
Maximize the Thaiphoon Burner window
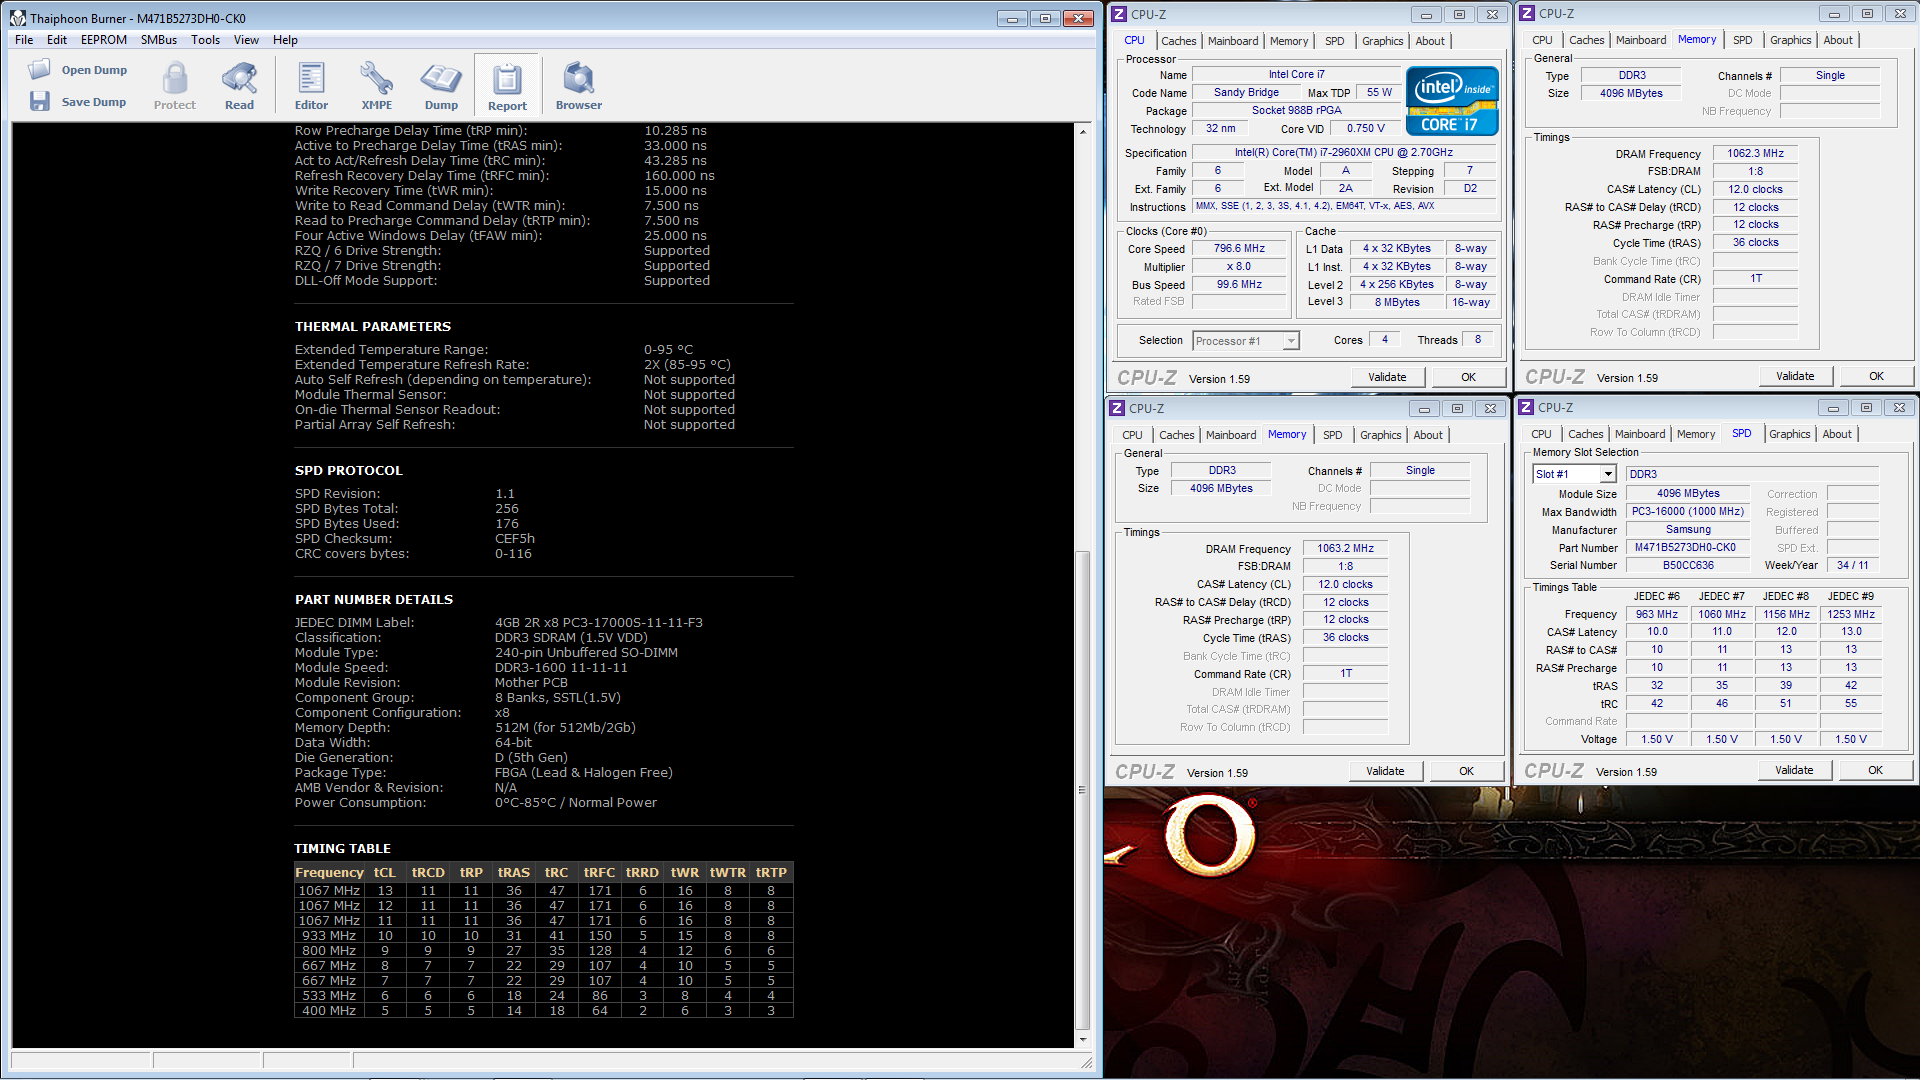point(1045,18)
